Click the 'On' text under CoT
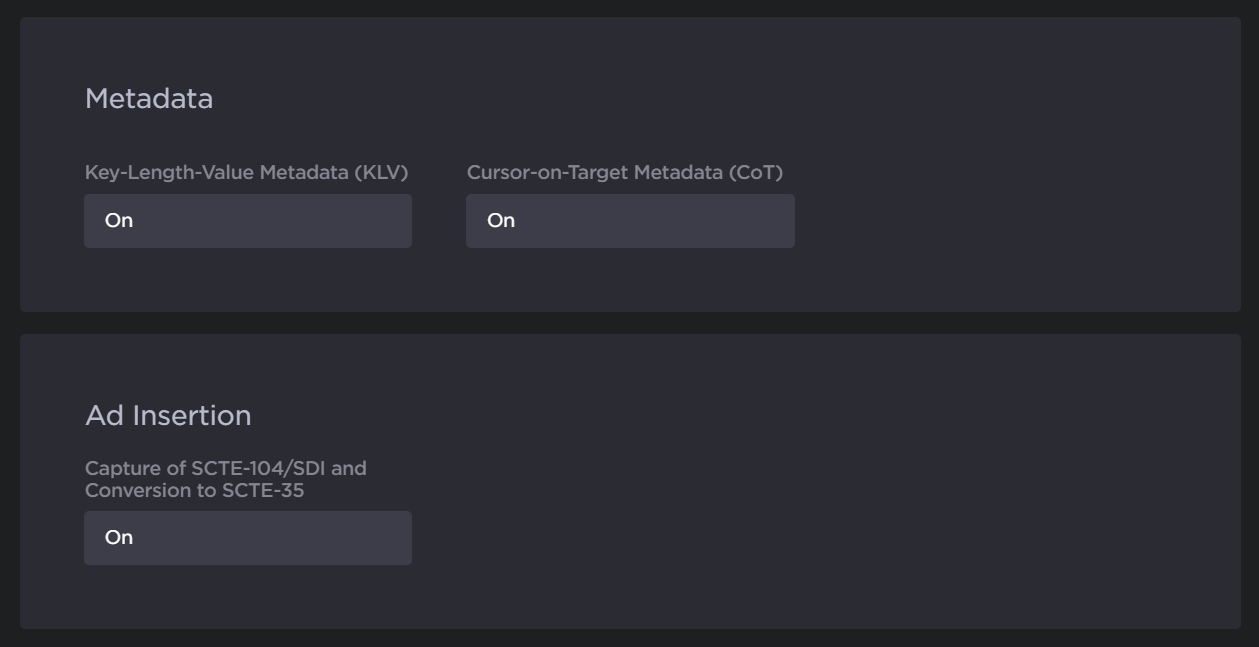The height and width of the screenshot is (647, 1259). (501, 221)
